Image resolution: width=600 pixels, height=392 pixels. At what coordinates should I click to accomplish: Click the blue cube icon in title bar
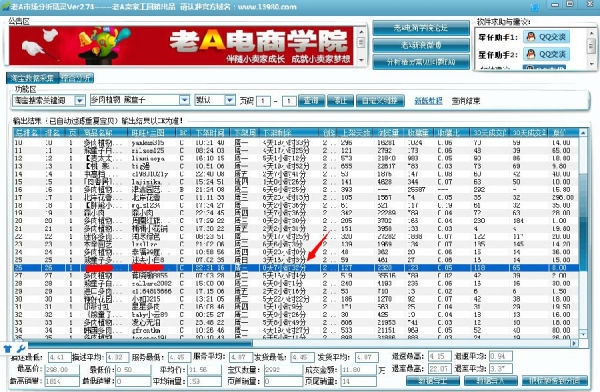[x=535, y=7]
